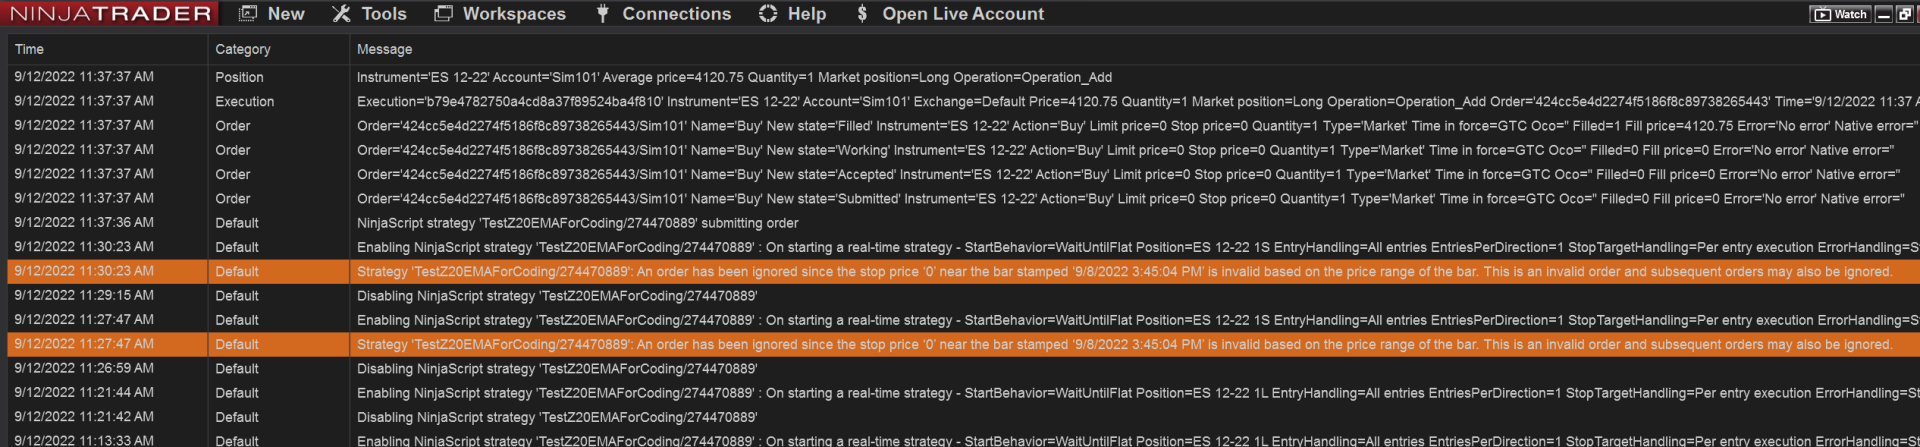This screenshot has width=1920, height=447.
Task: Click the wrench Tools icon
Action: [342, 14]
